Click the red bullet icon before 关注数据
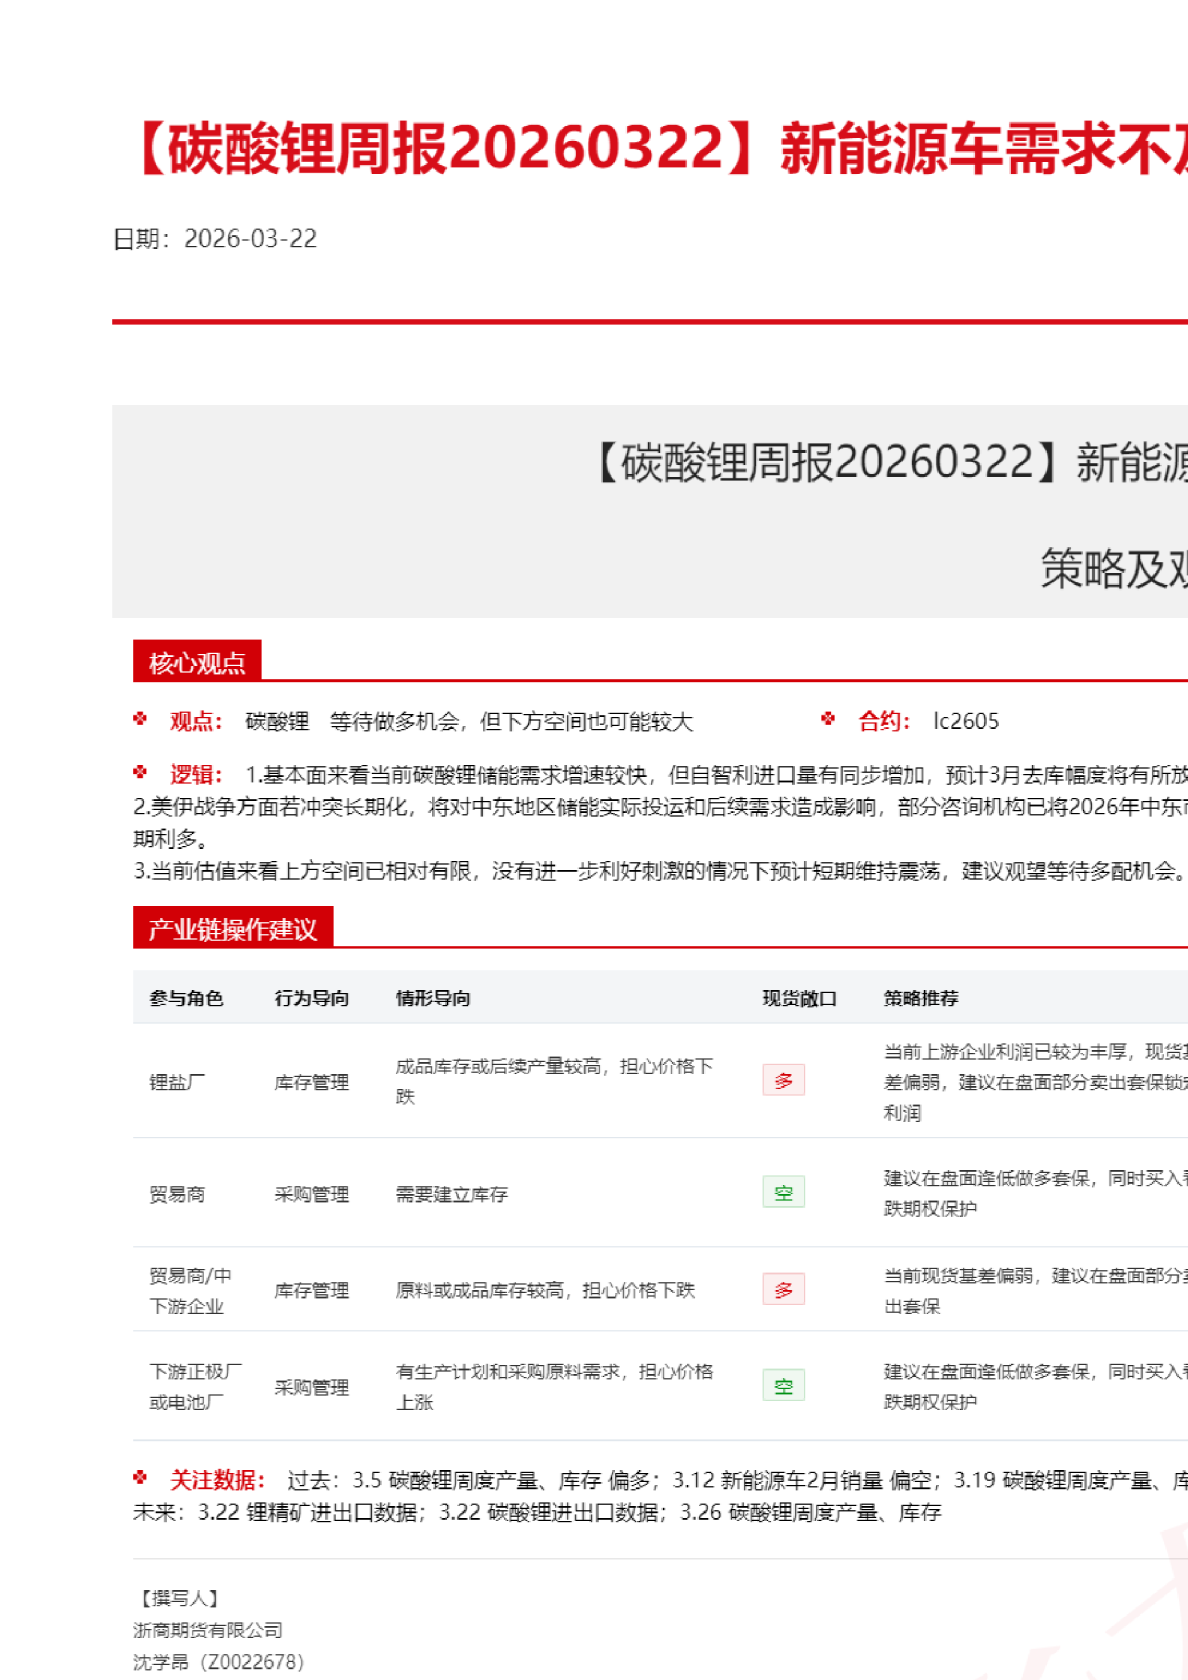Image resolution: width=1188 pixels, height=1680 pixels. pyautogui.click(x=140, y=1477)
